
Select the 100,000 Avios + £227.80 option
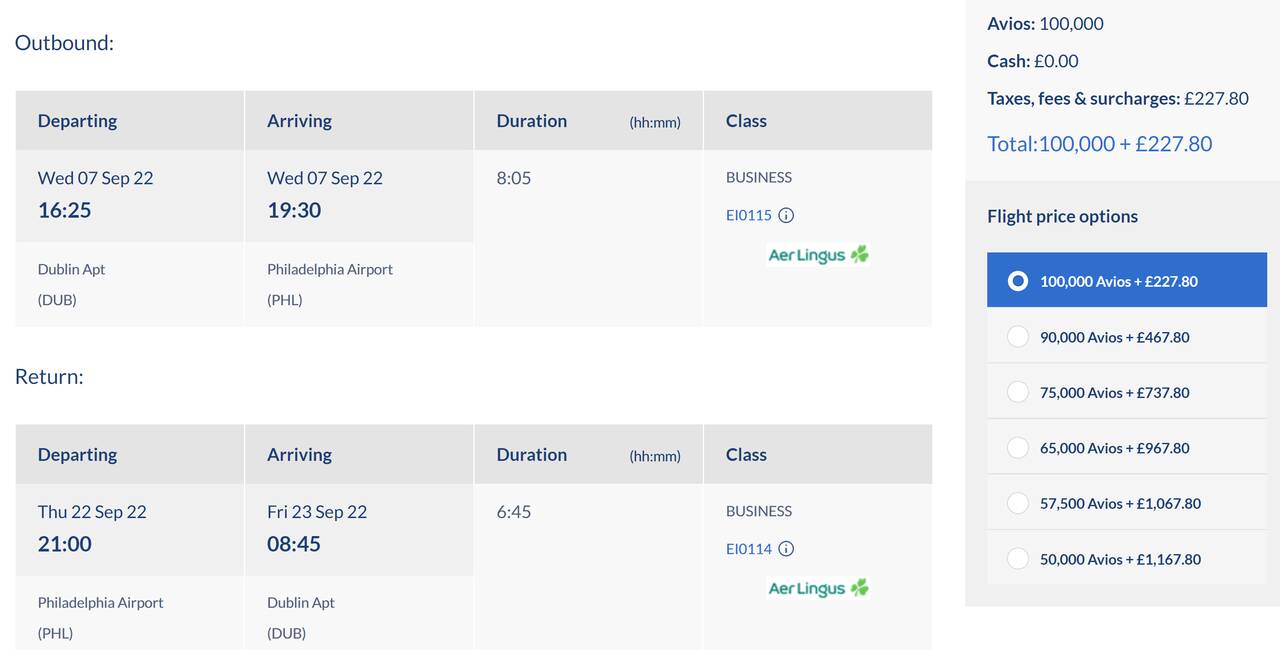click(1127, 281)
